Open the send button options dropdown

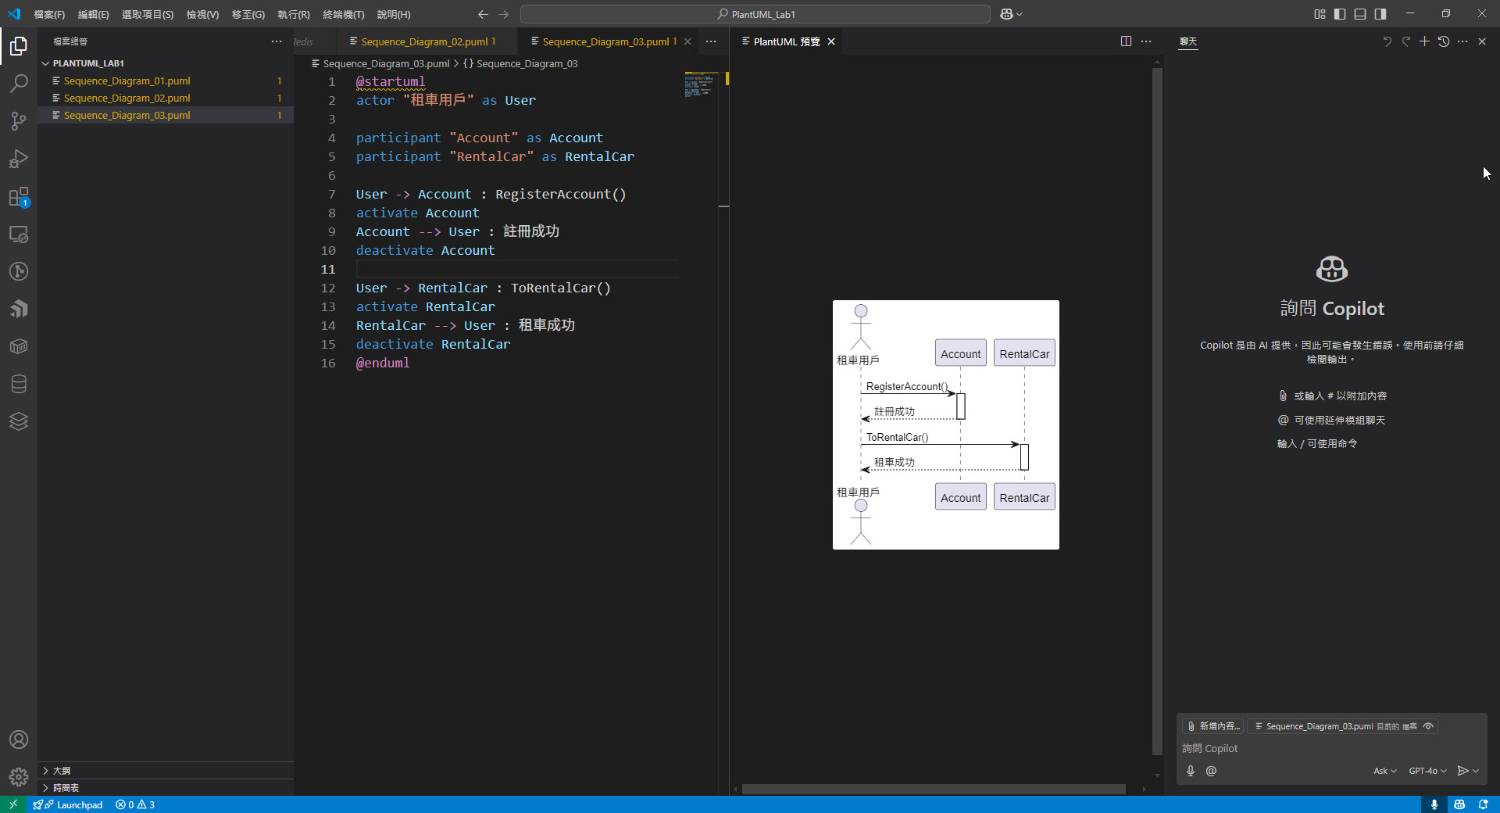[1476, 771]
